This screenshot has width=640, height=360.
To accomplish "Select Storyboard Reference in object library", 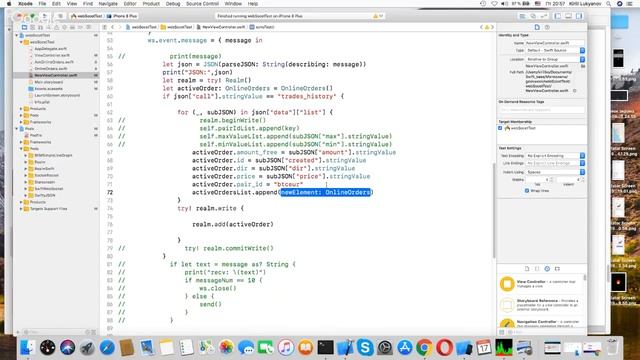I will [541, 305].
